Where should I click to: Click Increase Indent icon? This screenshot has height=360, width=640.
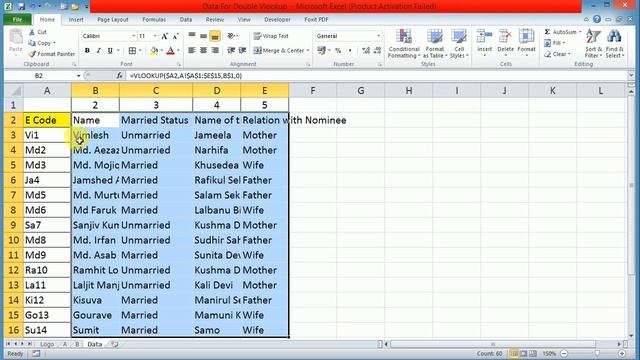tap(242, 51)
